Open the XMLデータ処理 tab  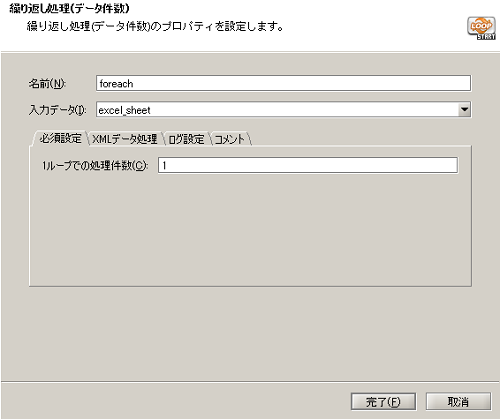point(124,139)
